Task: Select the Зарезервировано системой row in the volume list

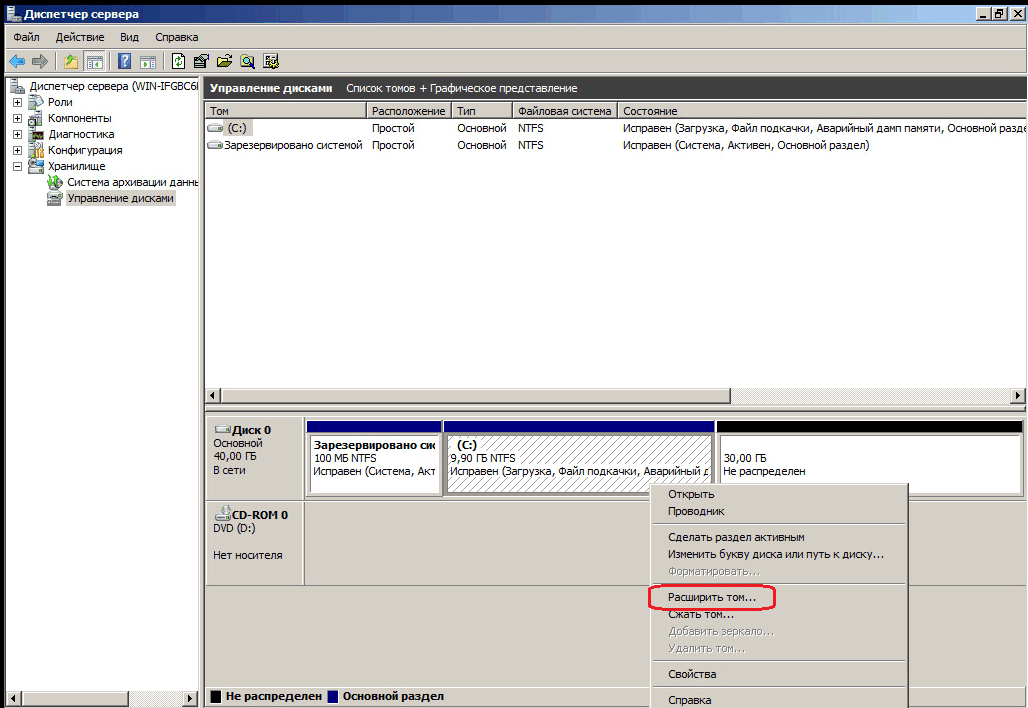Action: tap(616, 146)
